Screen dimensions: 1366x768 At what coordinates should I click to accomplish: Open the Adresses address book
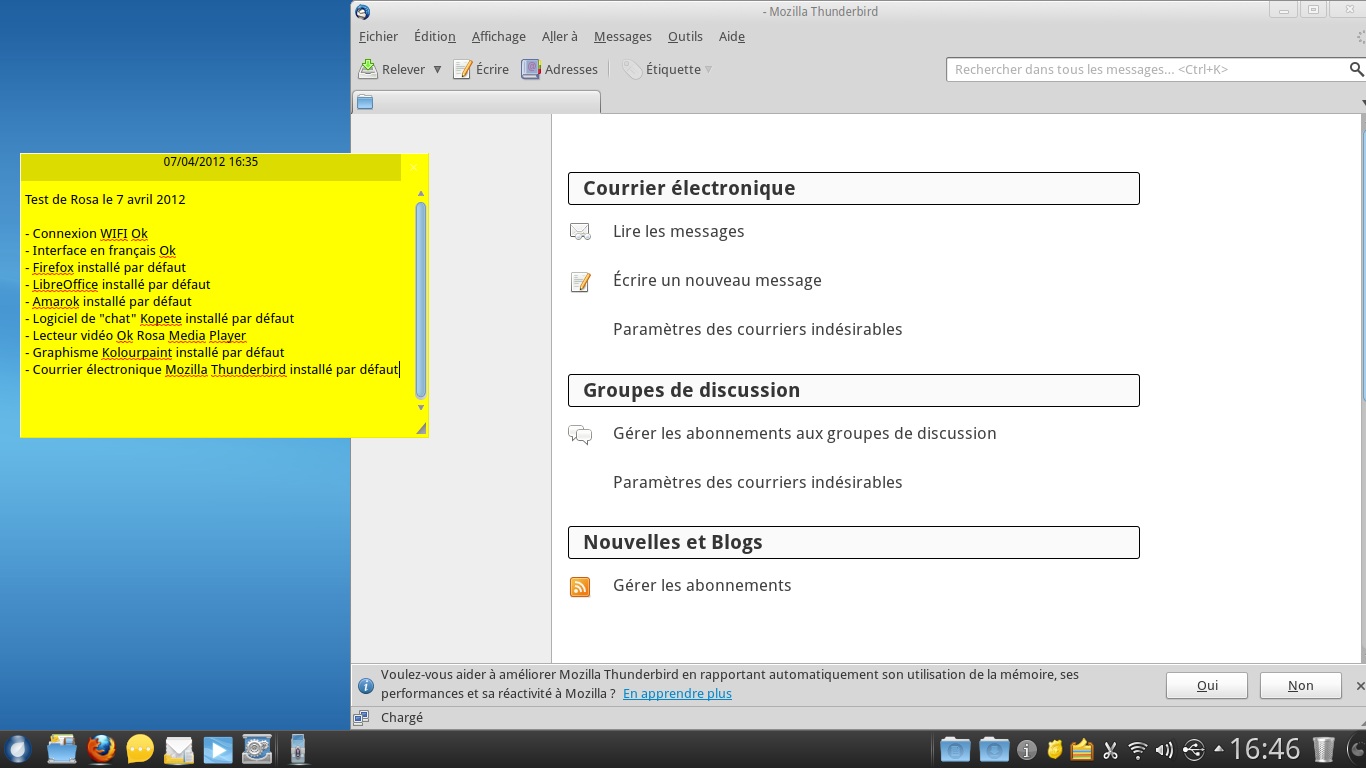[x=559, y=69]
